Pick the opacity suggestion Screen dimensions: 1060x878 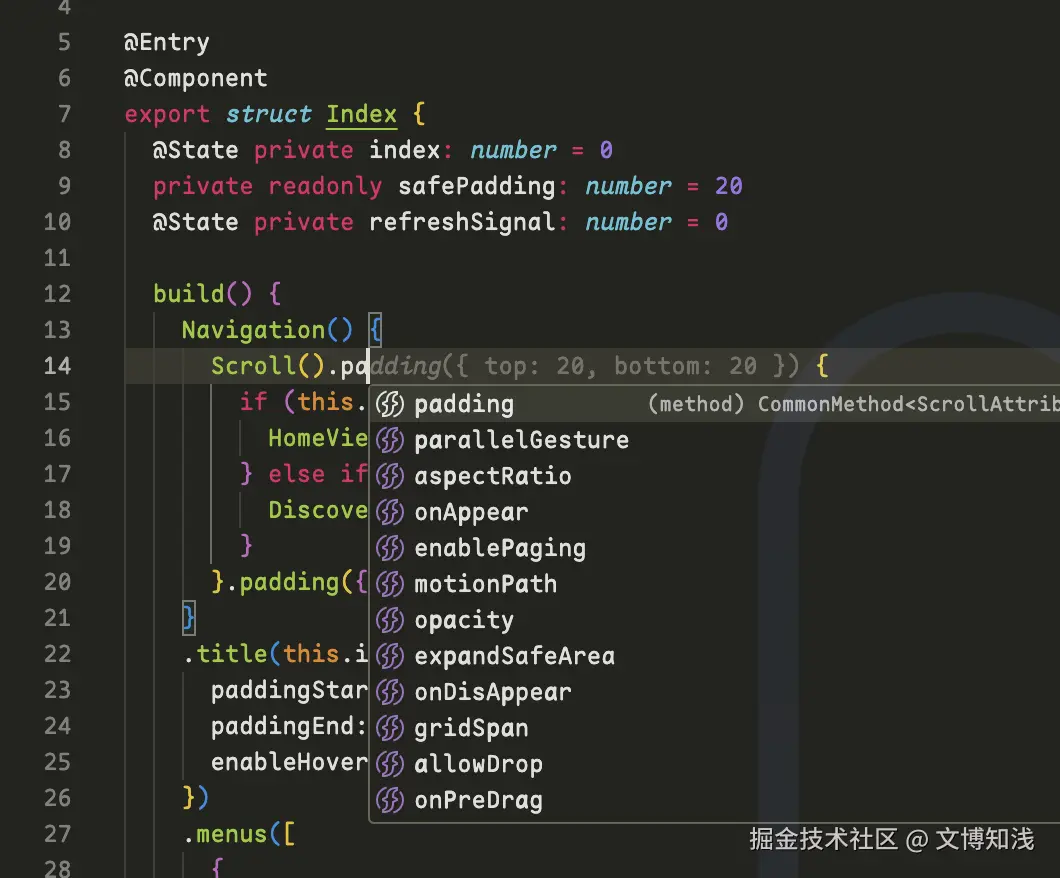(x=715, y=620)
